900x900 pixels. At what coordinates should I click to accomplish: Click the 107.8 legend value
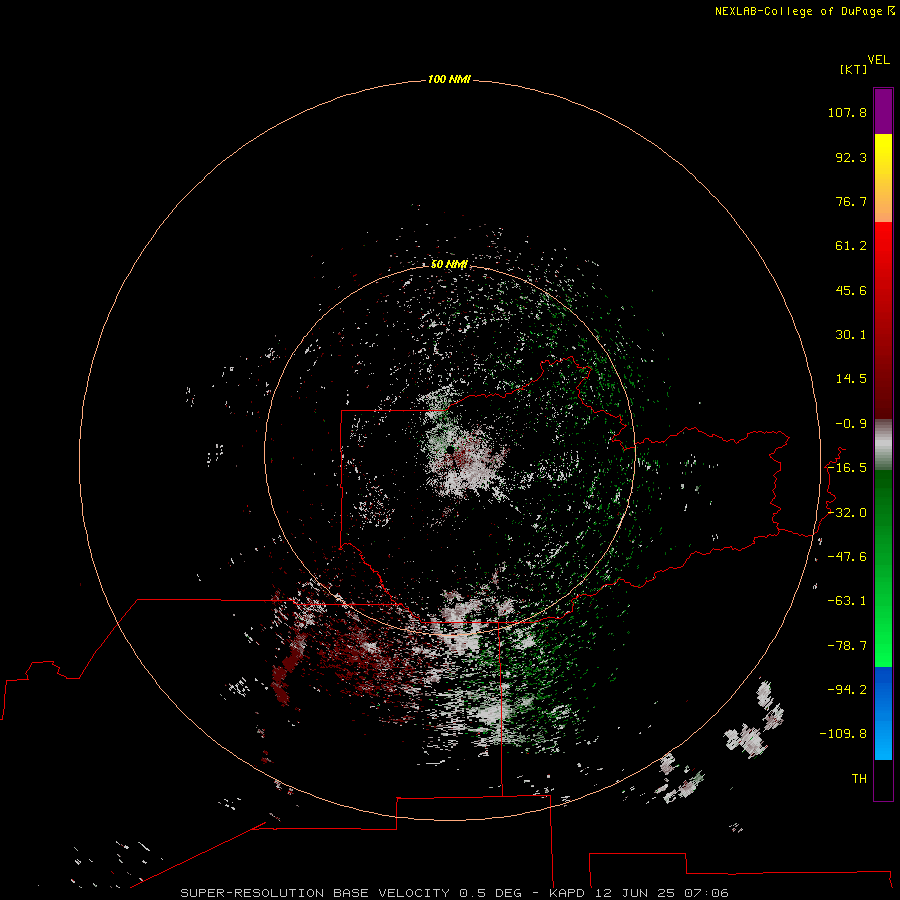click(x=847, y=112)
